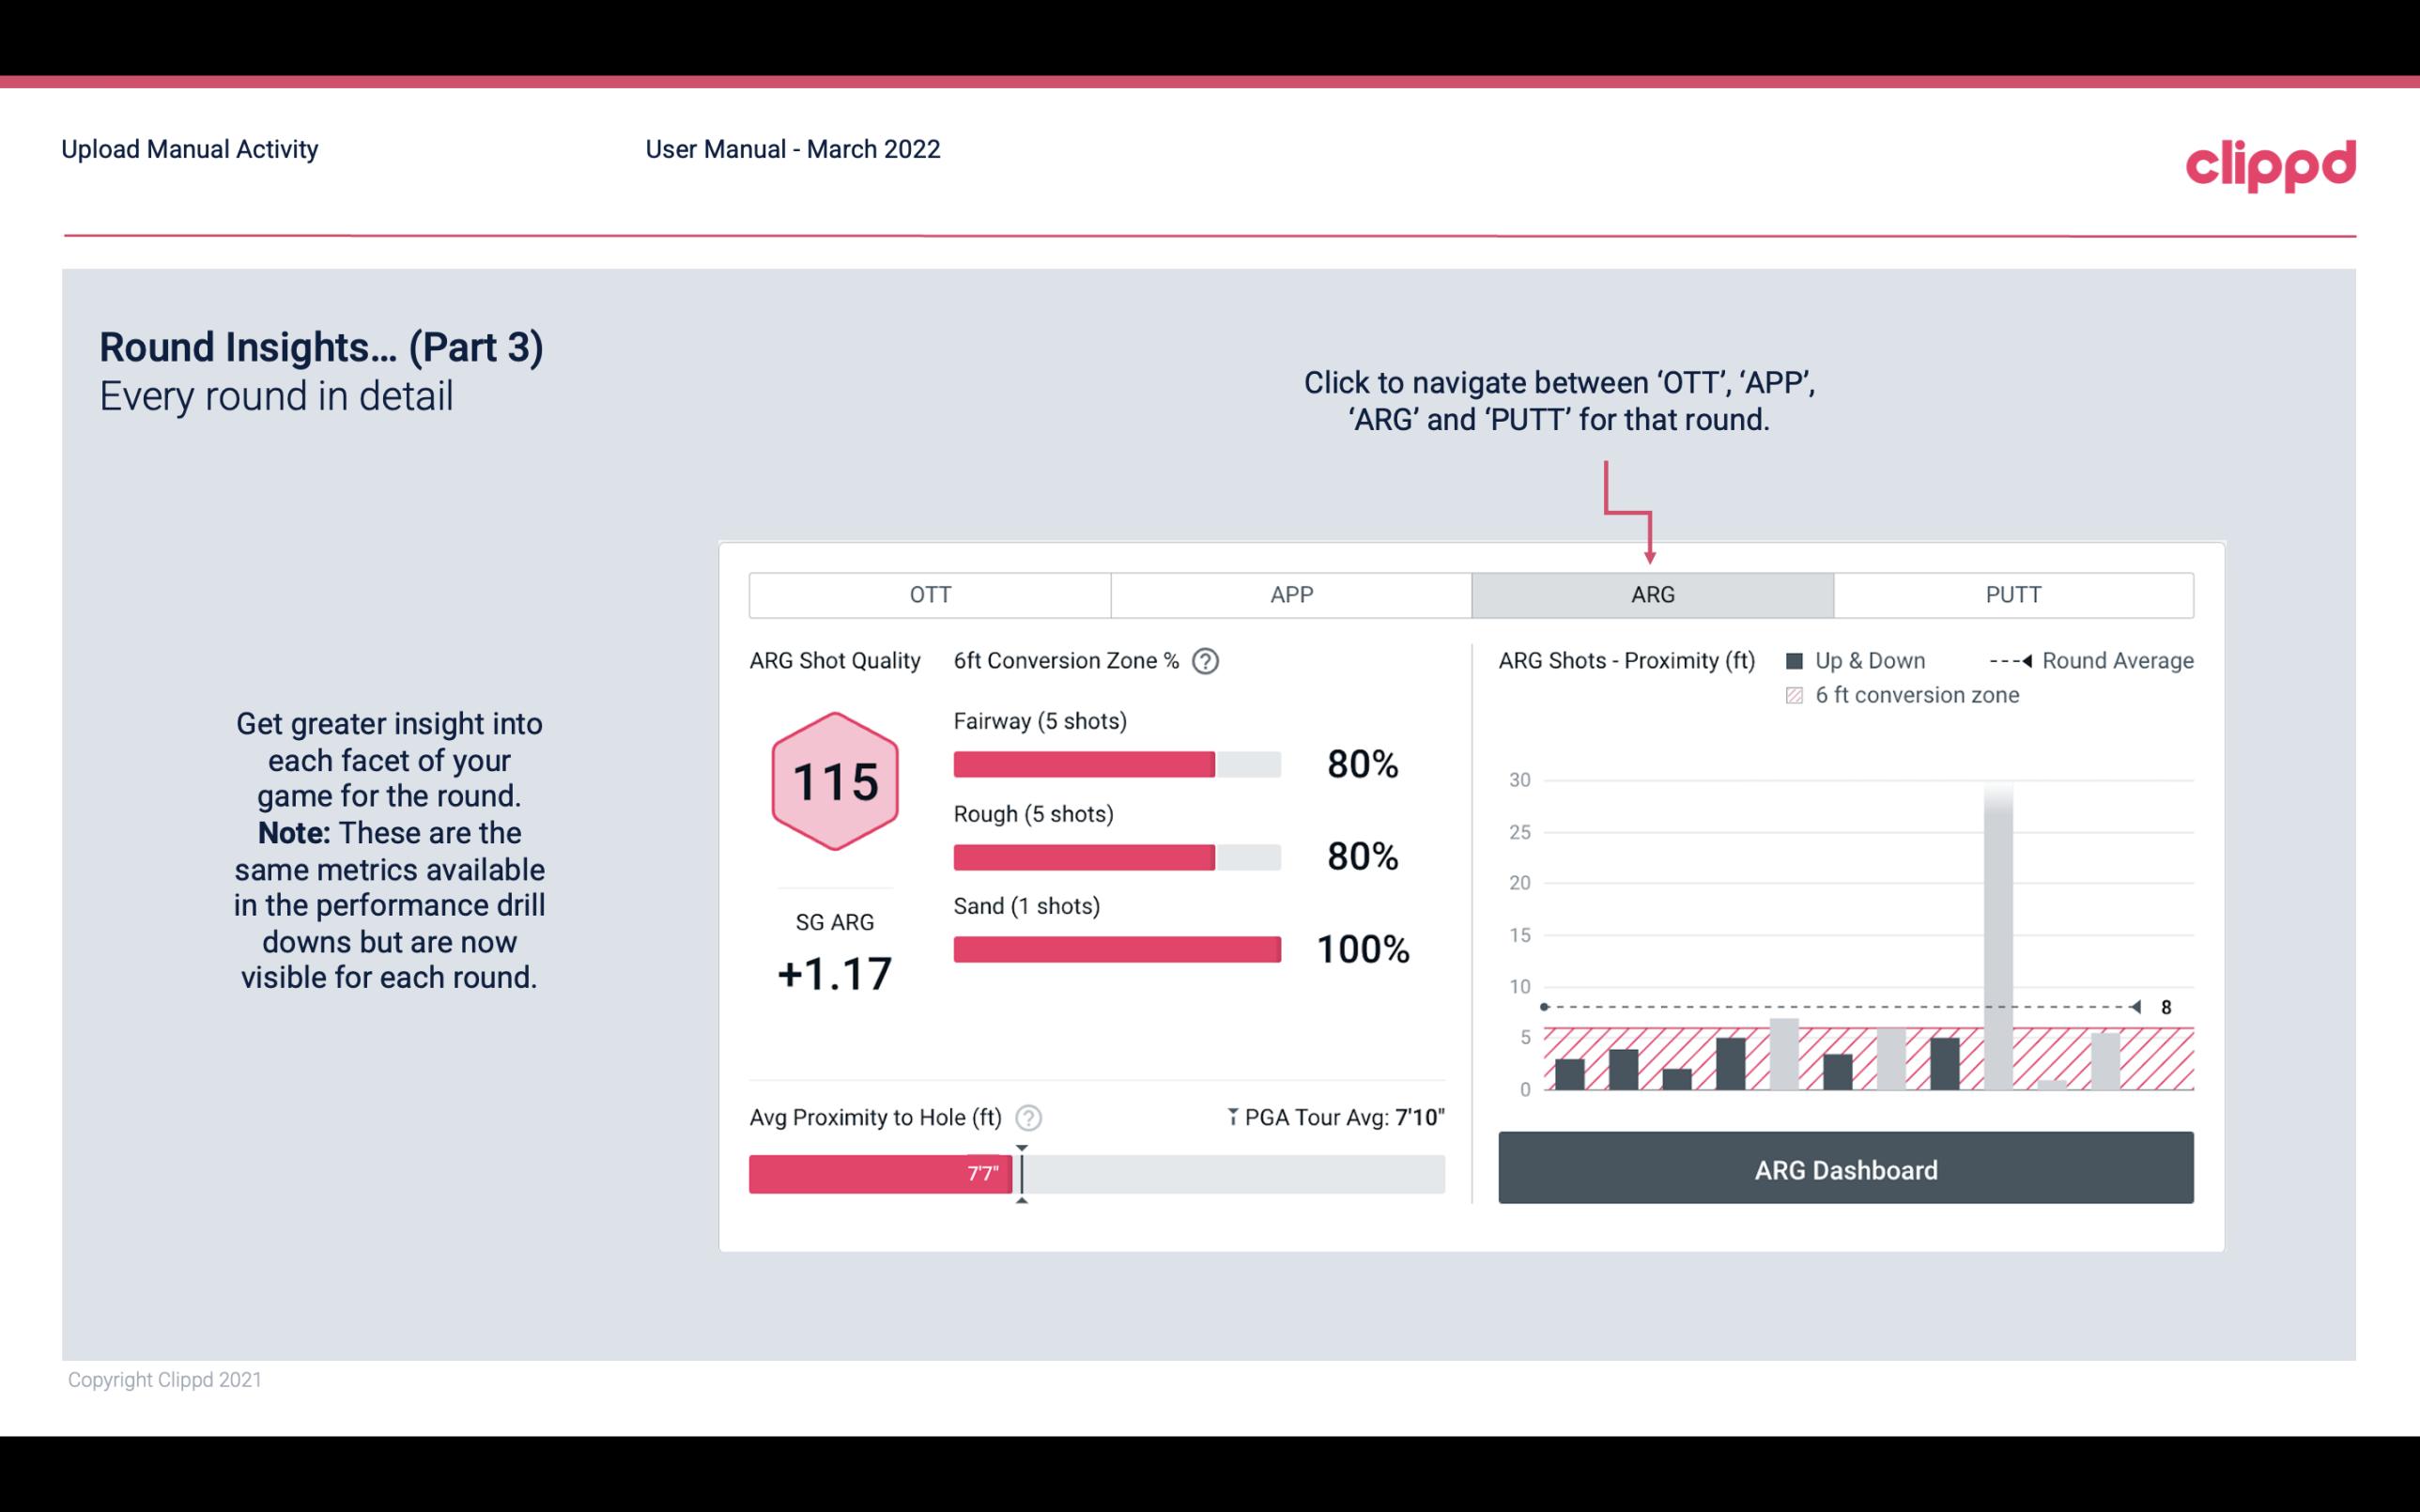The height and width of the screenshot is (1512, 2420).
Task: Click the ARG tab to view stats
Action: pos(1651,595)
